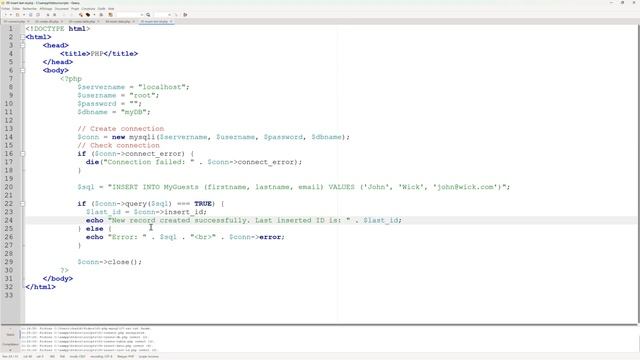Click the Jump to line arrow icon
This screenshot has height=360, width=640.
coord(176,15)
